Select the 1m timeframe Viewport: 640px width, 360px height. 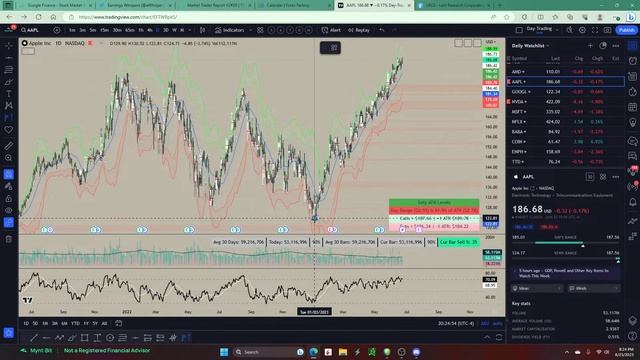click(x=72, y=30)
